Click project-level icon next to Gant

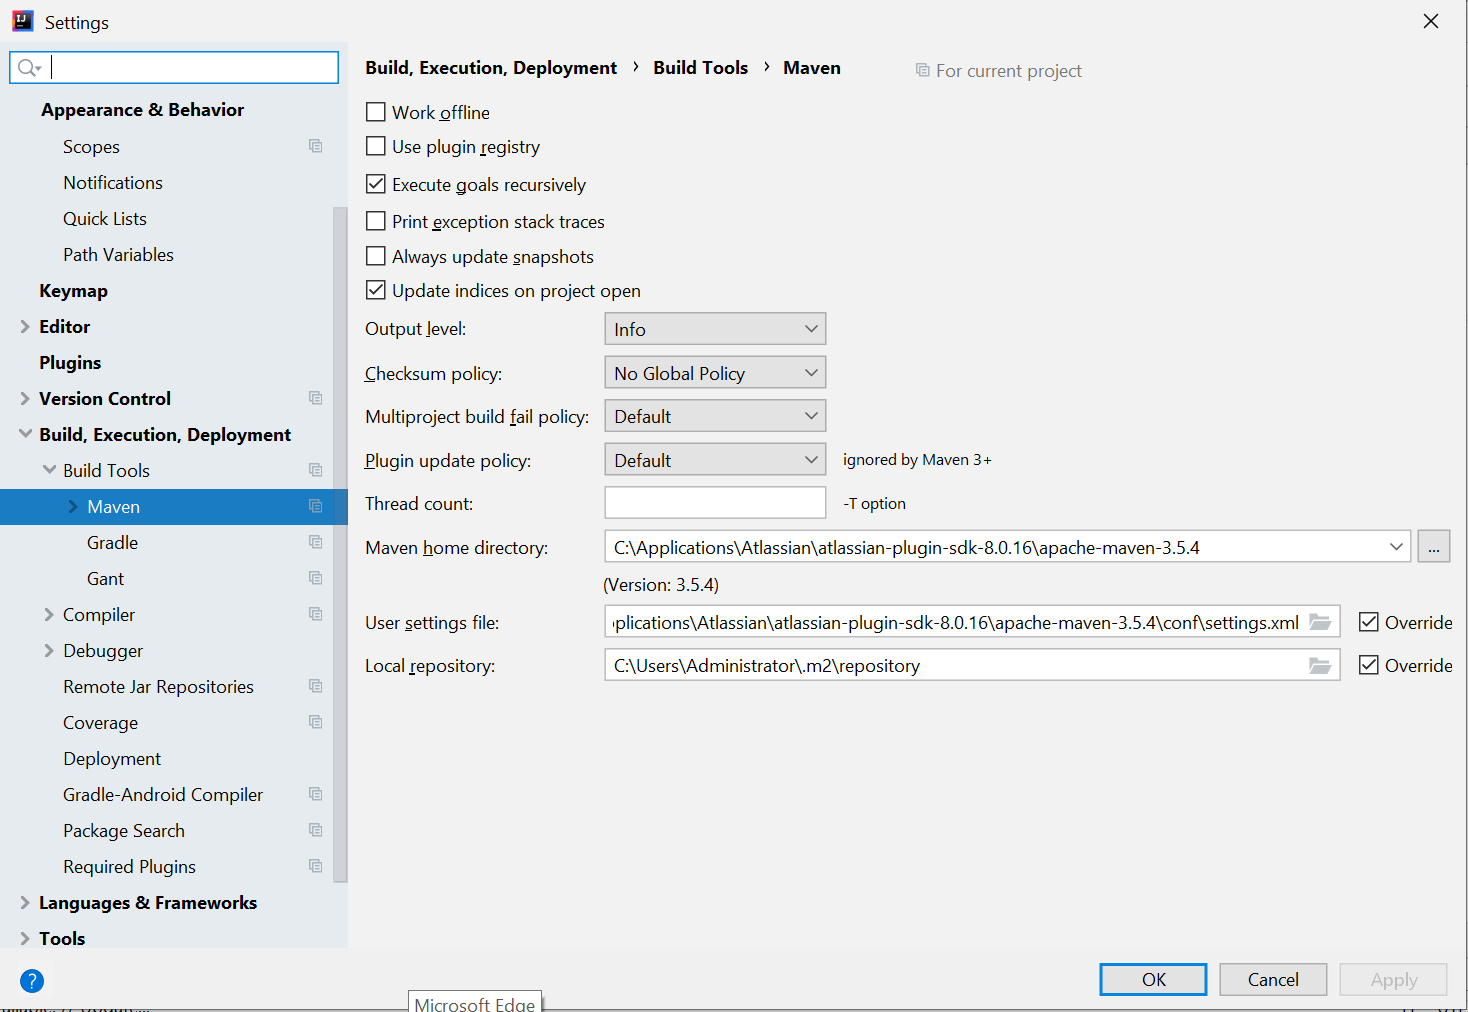[x=316, y=578]
